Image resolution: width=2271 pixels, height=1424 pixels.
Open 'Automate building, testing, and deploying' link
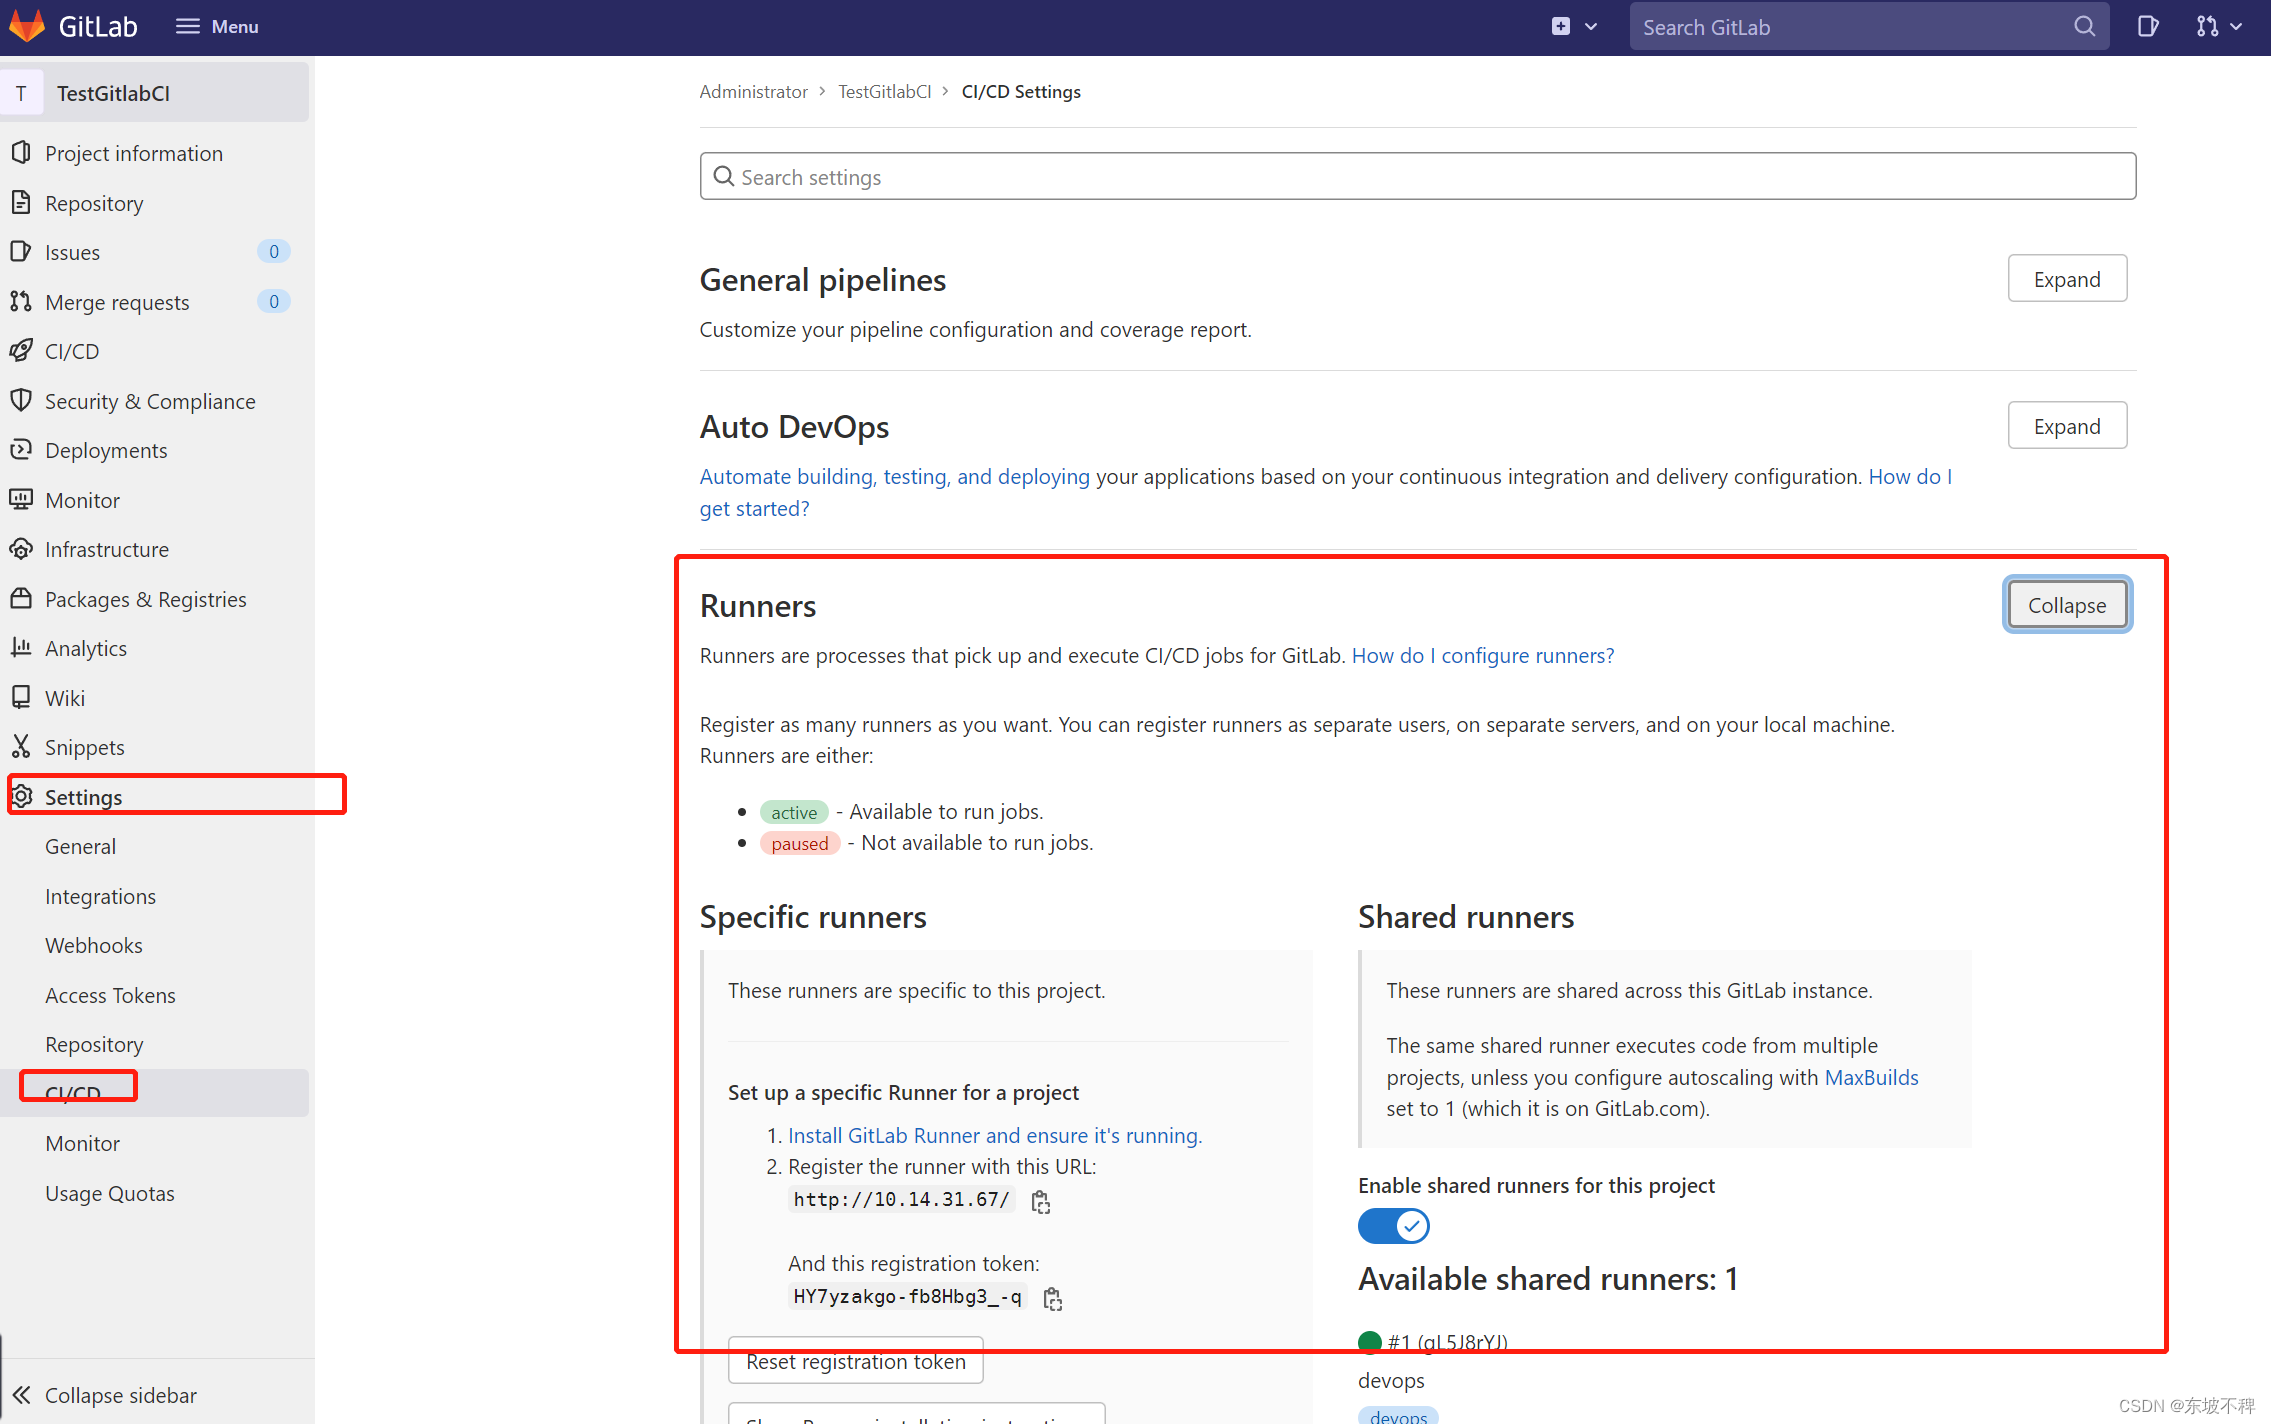(x=895, y=476)
